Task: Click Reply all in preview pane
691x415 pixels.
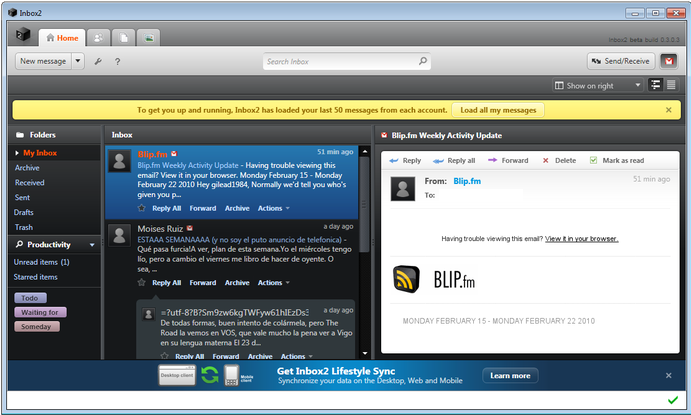Action: point(454,161)
